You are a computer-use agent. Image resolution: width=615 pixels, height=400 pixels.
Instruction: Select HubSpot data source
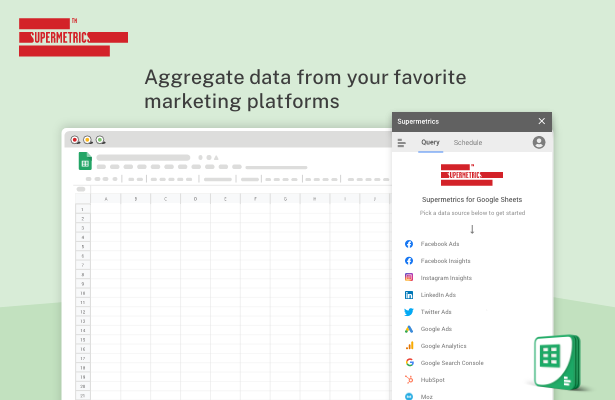[x=433, y=380]
